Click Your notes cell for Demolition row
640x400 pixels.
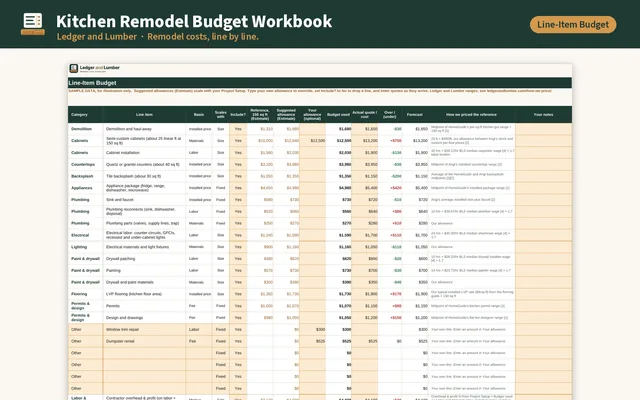543,129
